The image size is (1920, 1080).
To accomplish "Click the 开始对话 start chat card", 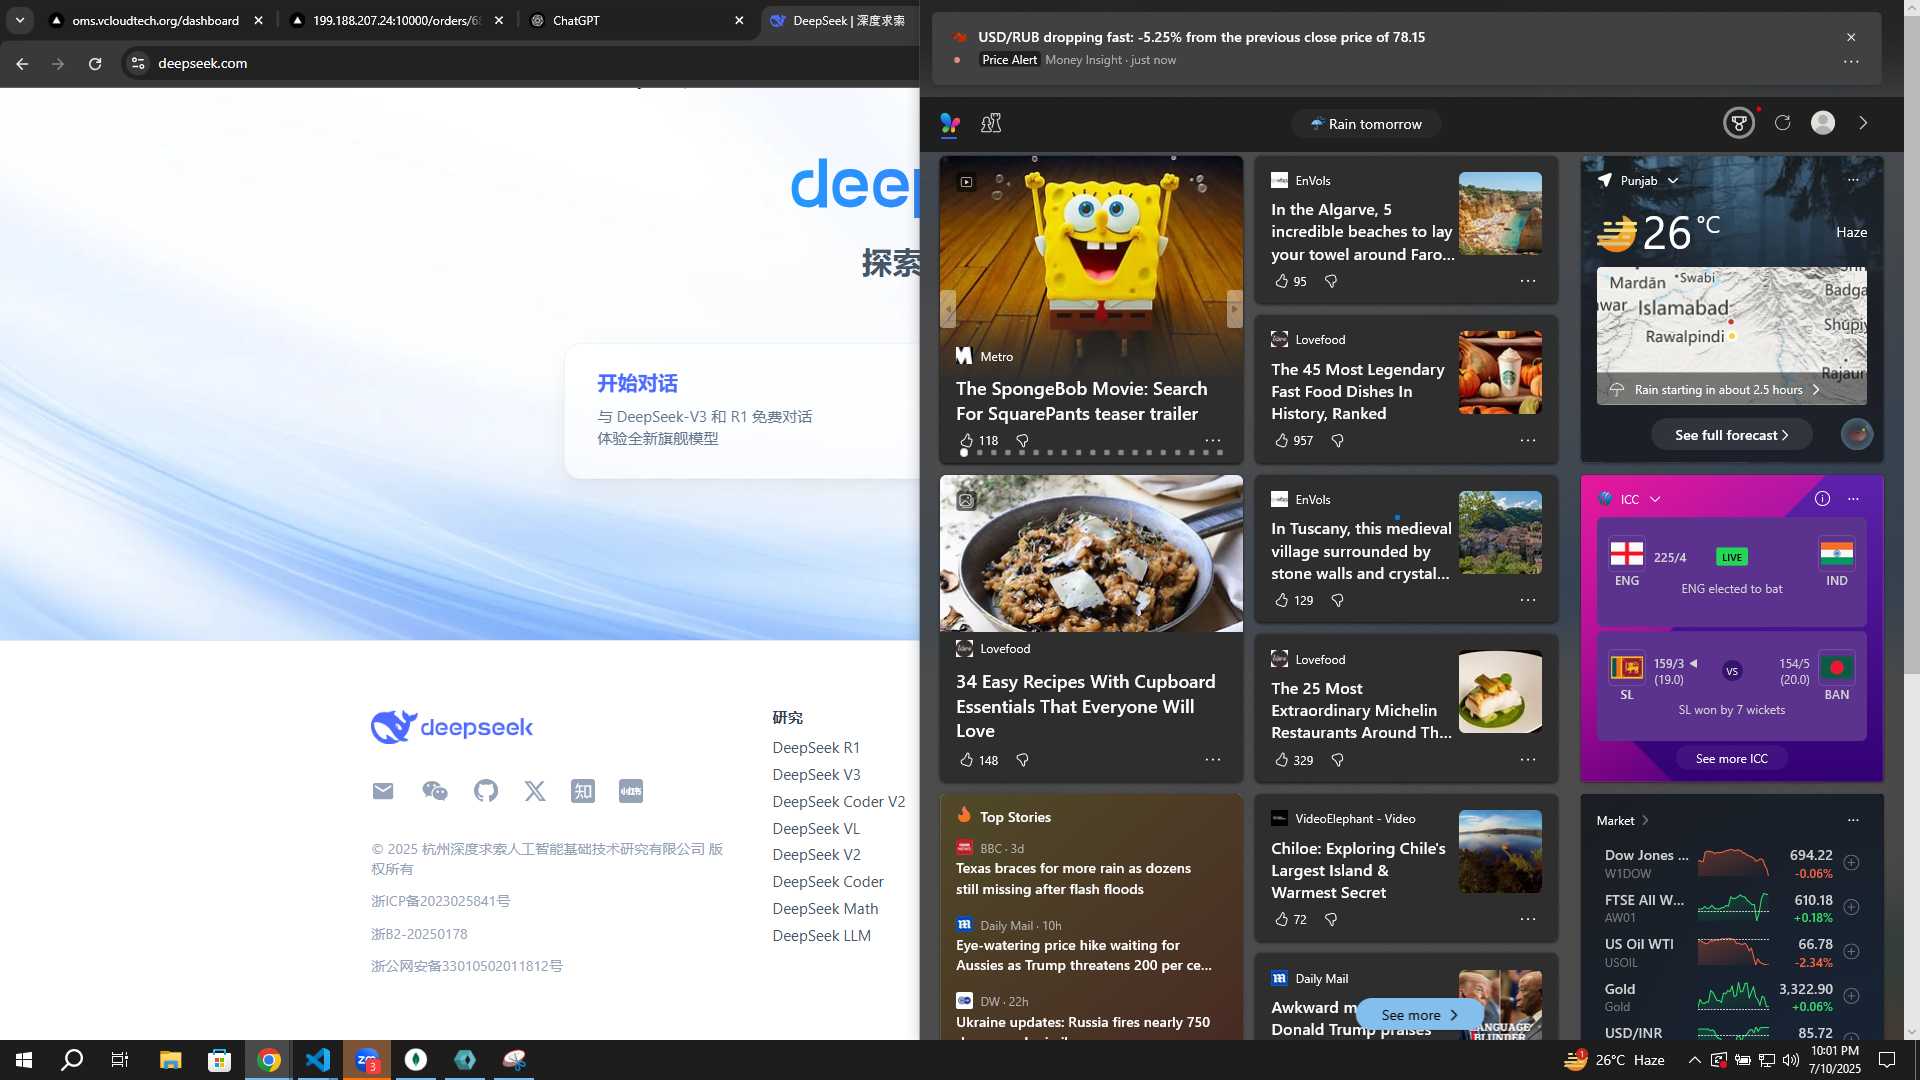I will [x=742, y=411].
